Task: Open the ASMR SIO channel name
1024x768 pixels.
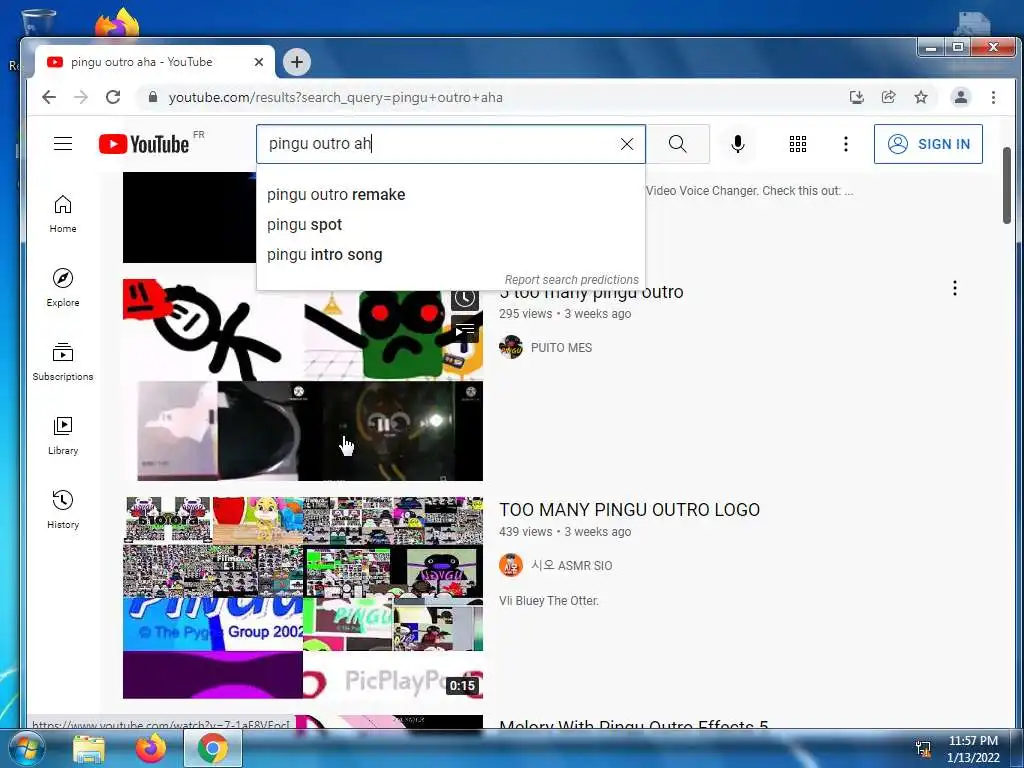Action: [571, 566]
